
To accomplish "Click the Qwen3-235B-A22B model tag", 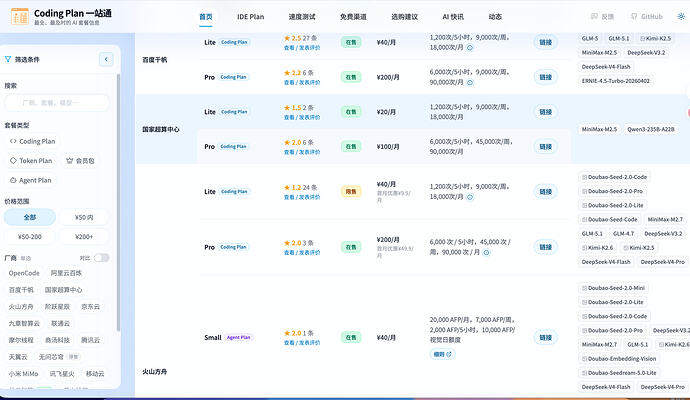I will 650,129.
